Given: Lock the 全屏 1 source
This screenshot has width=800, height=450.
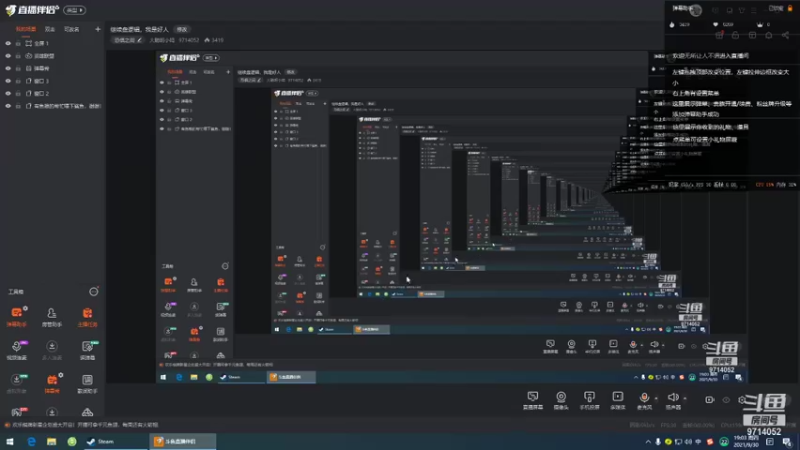Looking at the screenshot, I should tap(18, 43).
